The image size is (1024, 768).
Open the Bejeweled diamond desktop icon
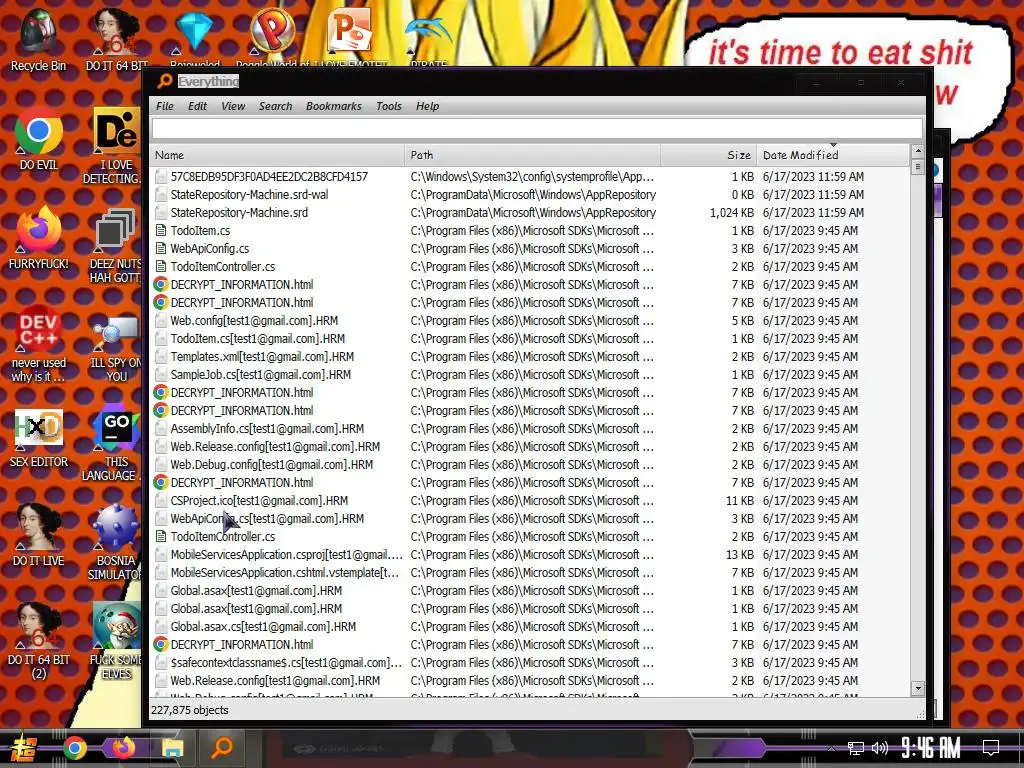[x=195, y=36]
